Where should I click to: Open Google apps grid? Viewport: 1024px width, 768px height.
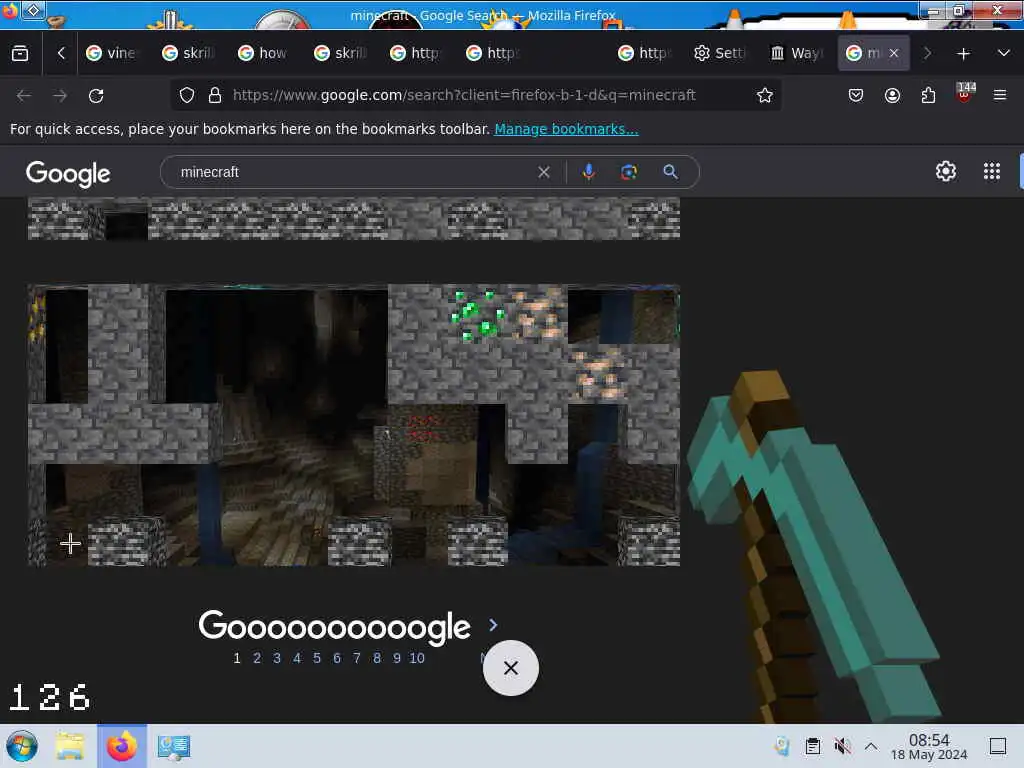coord(992,171)
